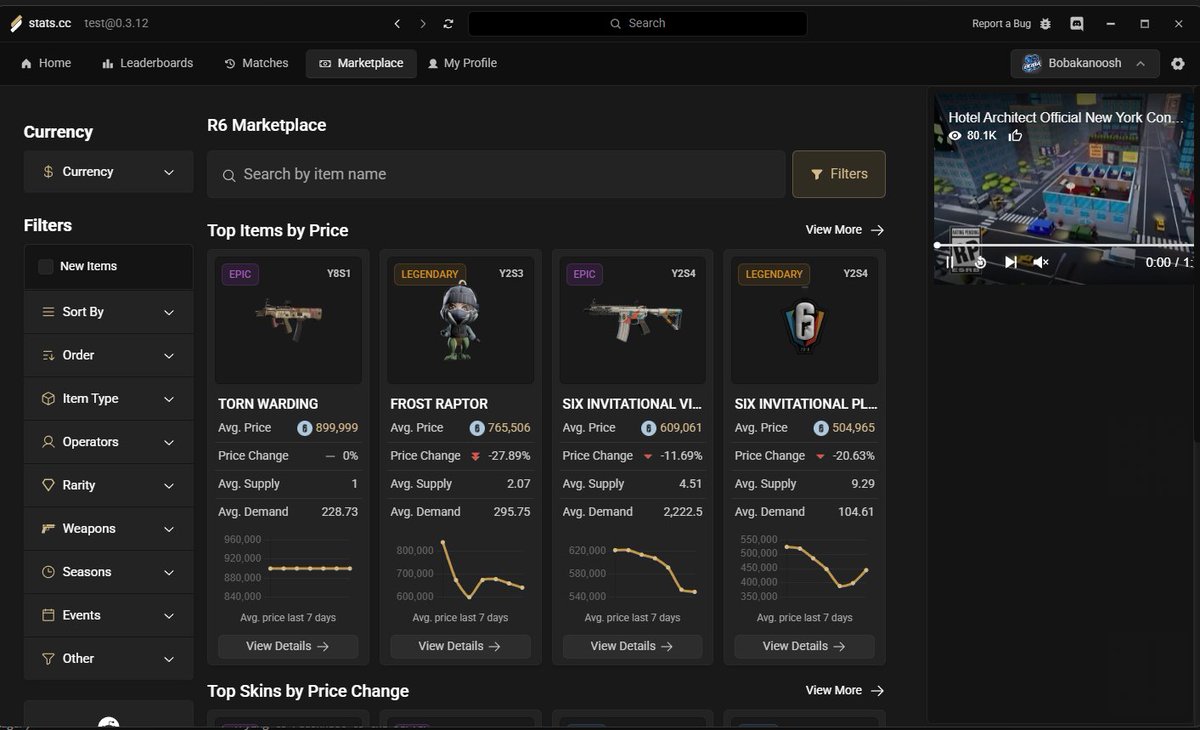View Details for Frost Raptor
Image resolution: width=1200 pixels, height=730 pixels.
tap(460, 646)
